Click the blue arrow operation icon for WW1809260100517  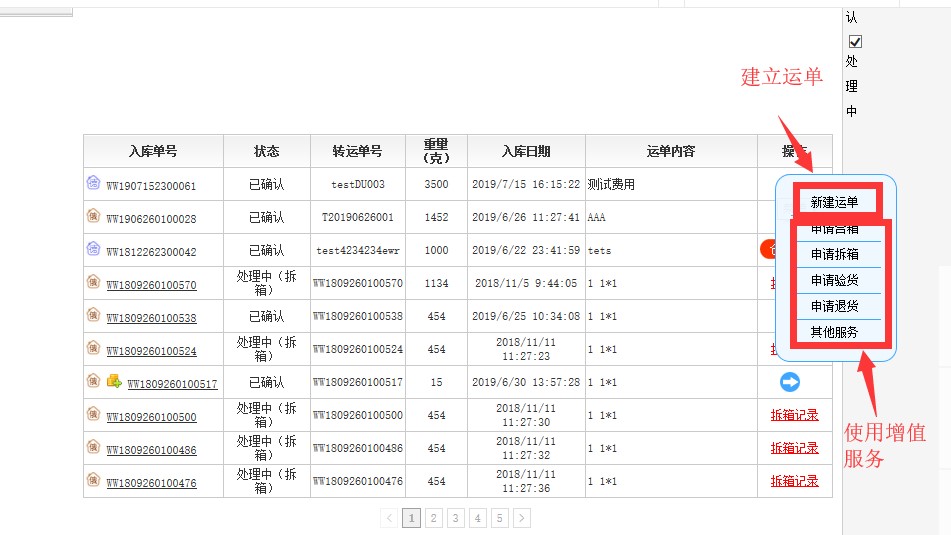tap(790, 382)
